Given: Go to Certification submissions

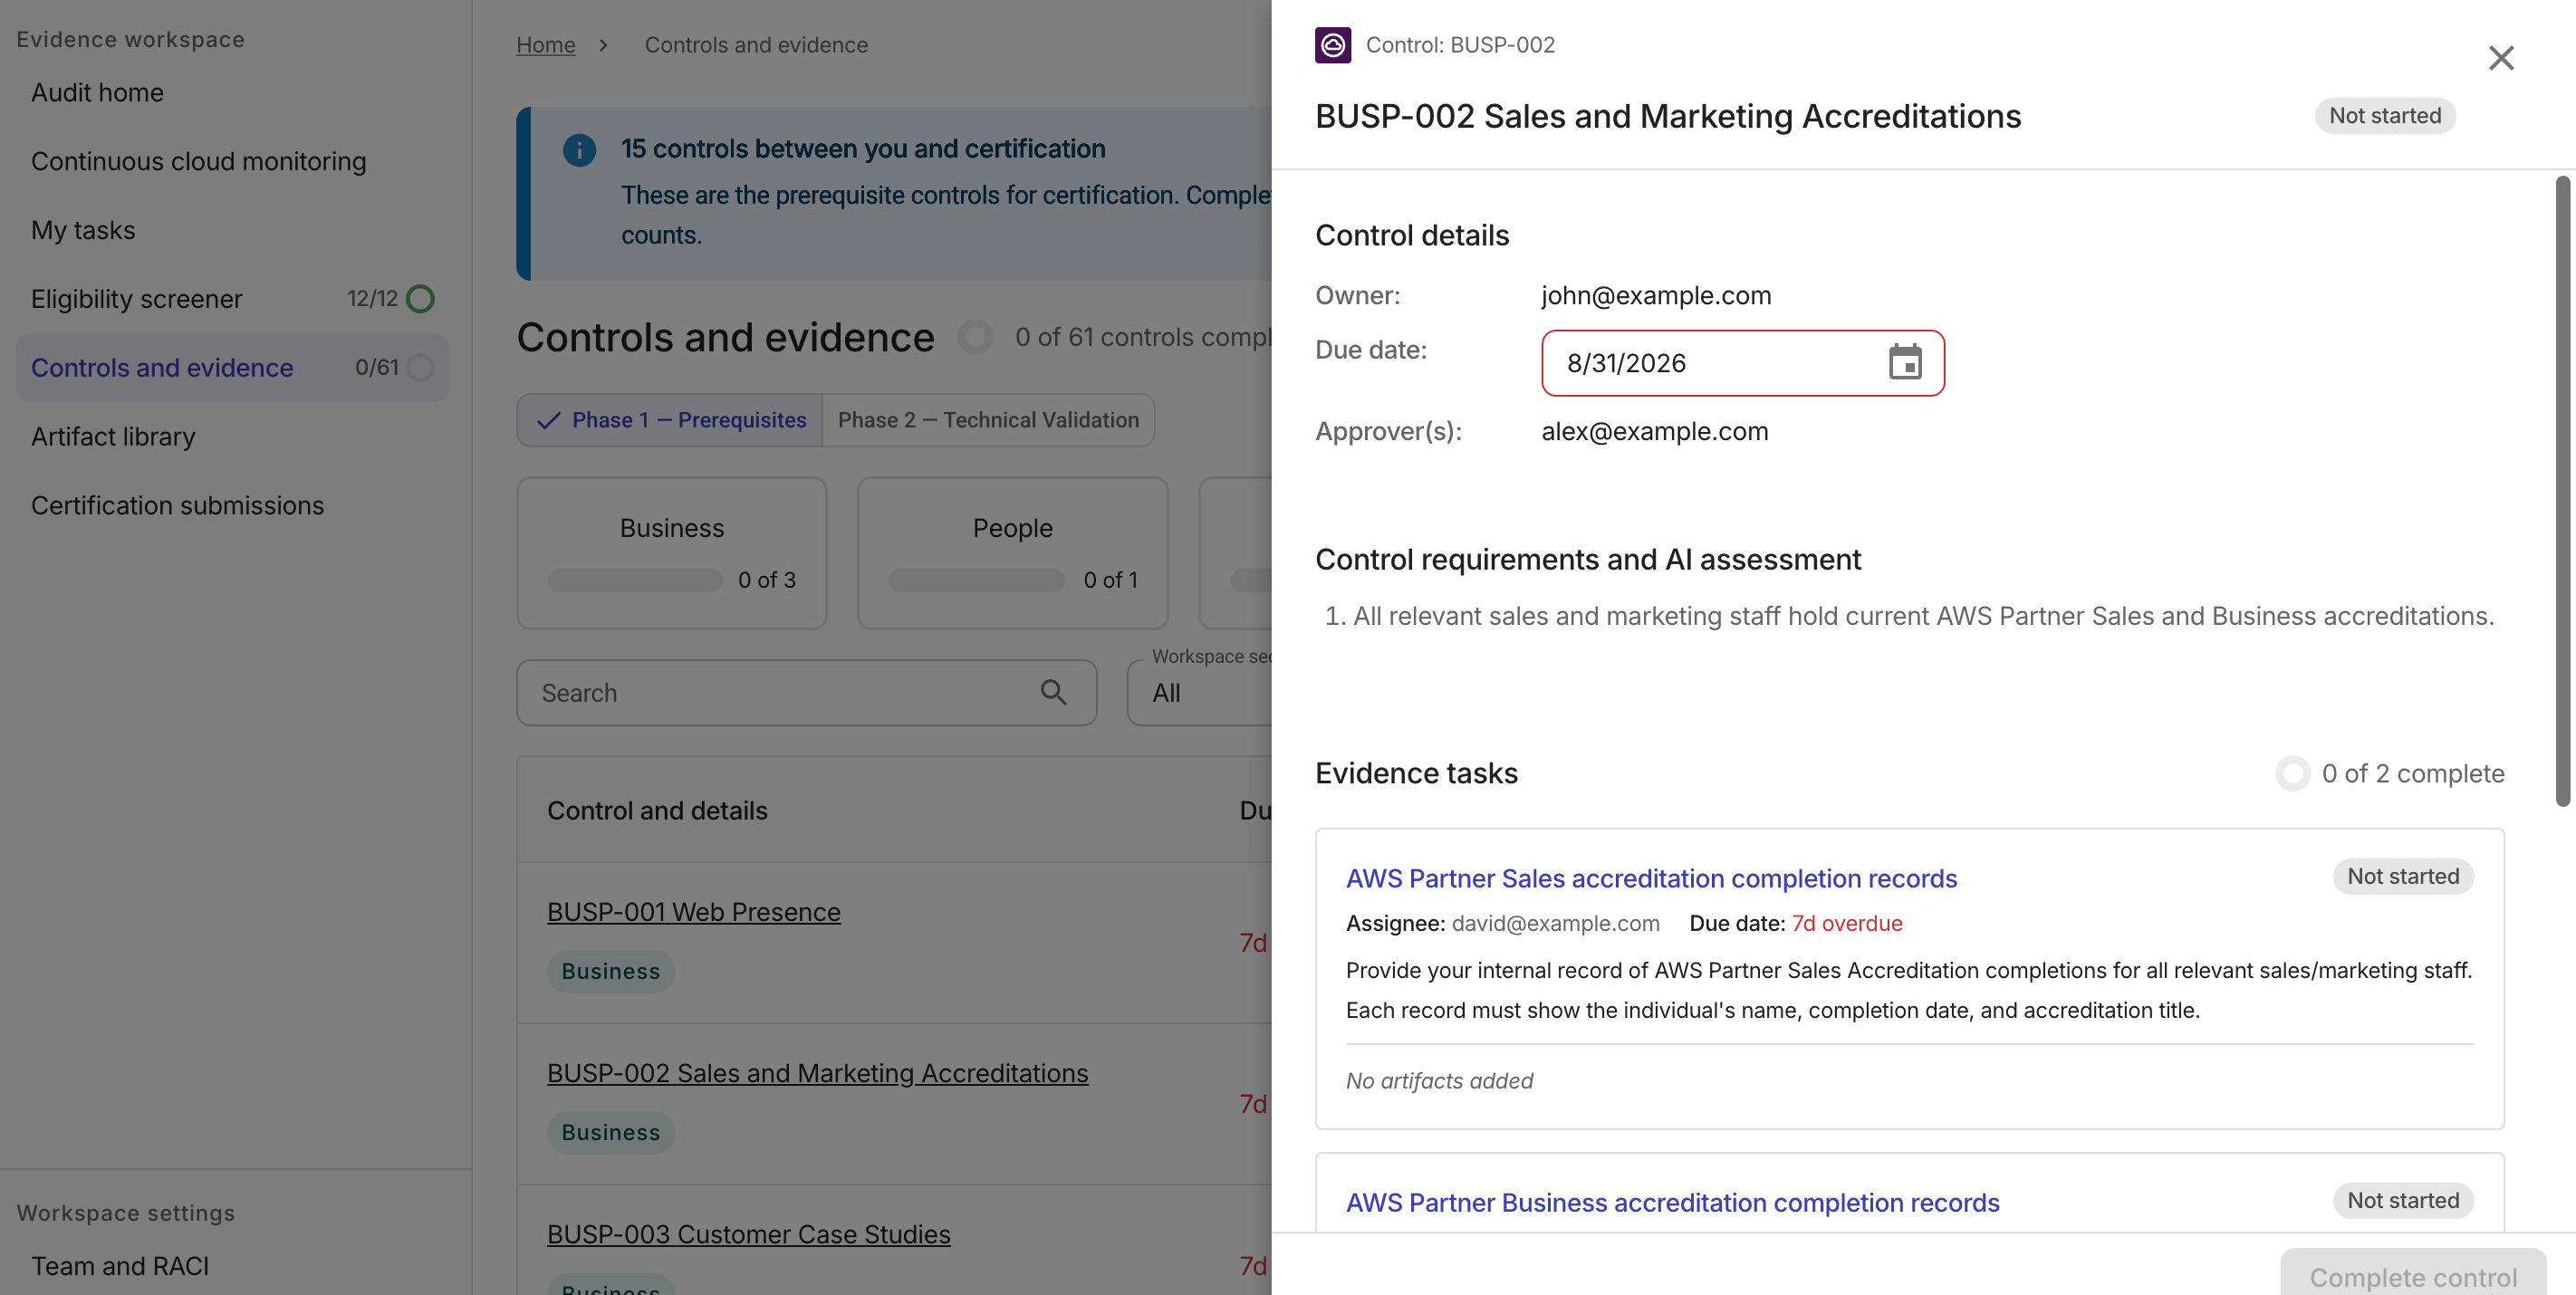Looking at the screenshot, I should [177, 506].
